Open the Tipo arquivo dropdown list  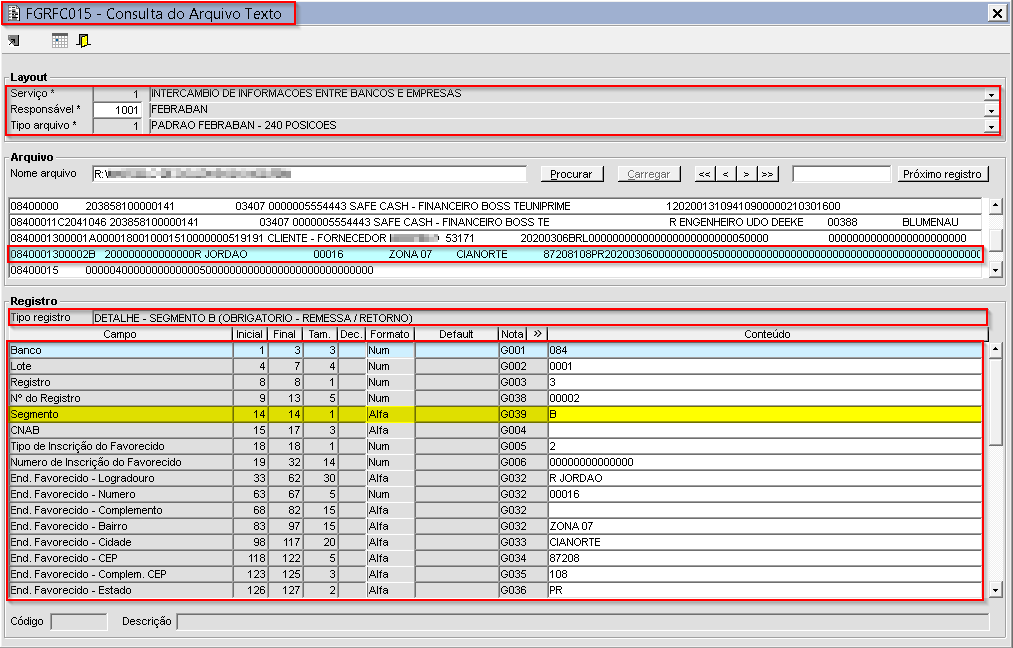click(990, 126)
